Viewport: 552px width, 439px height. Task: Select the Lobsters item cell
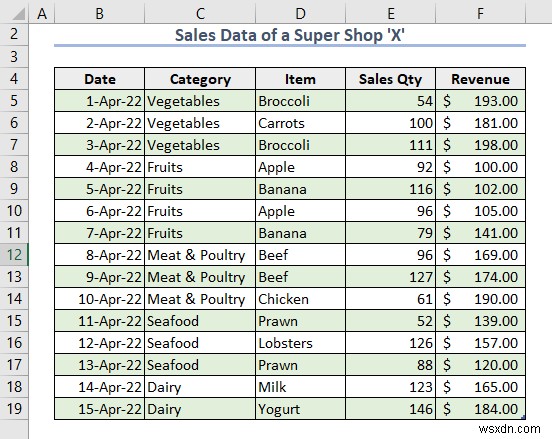pyautogui.click(x=300, y=343)
